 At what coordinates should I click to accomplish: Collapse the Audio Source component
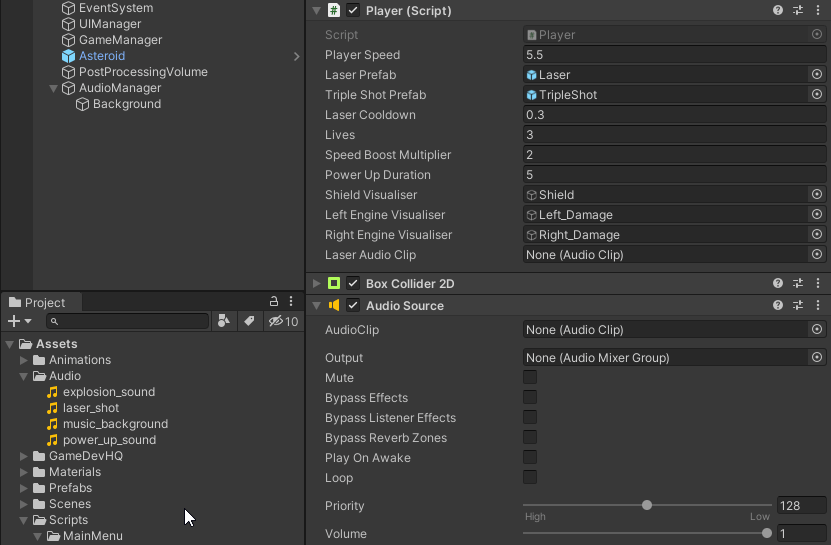click(316, 306)
